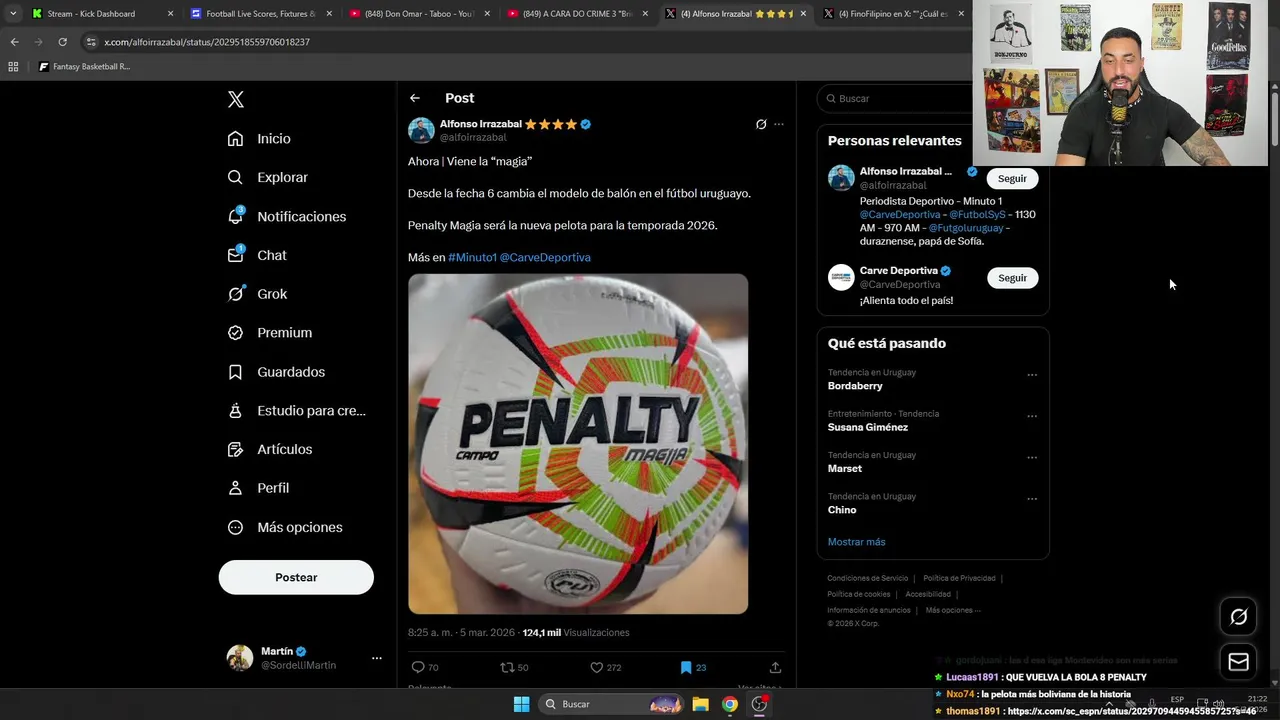Switch to Football Live Scores tab
Screen dimensions: 1280x720
coord(260,14)
